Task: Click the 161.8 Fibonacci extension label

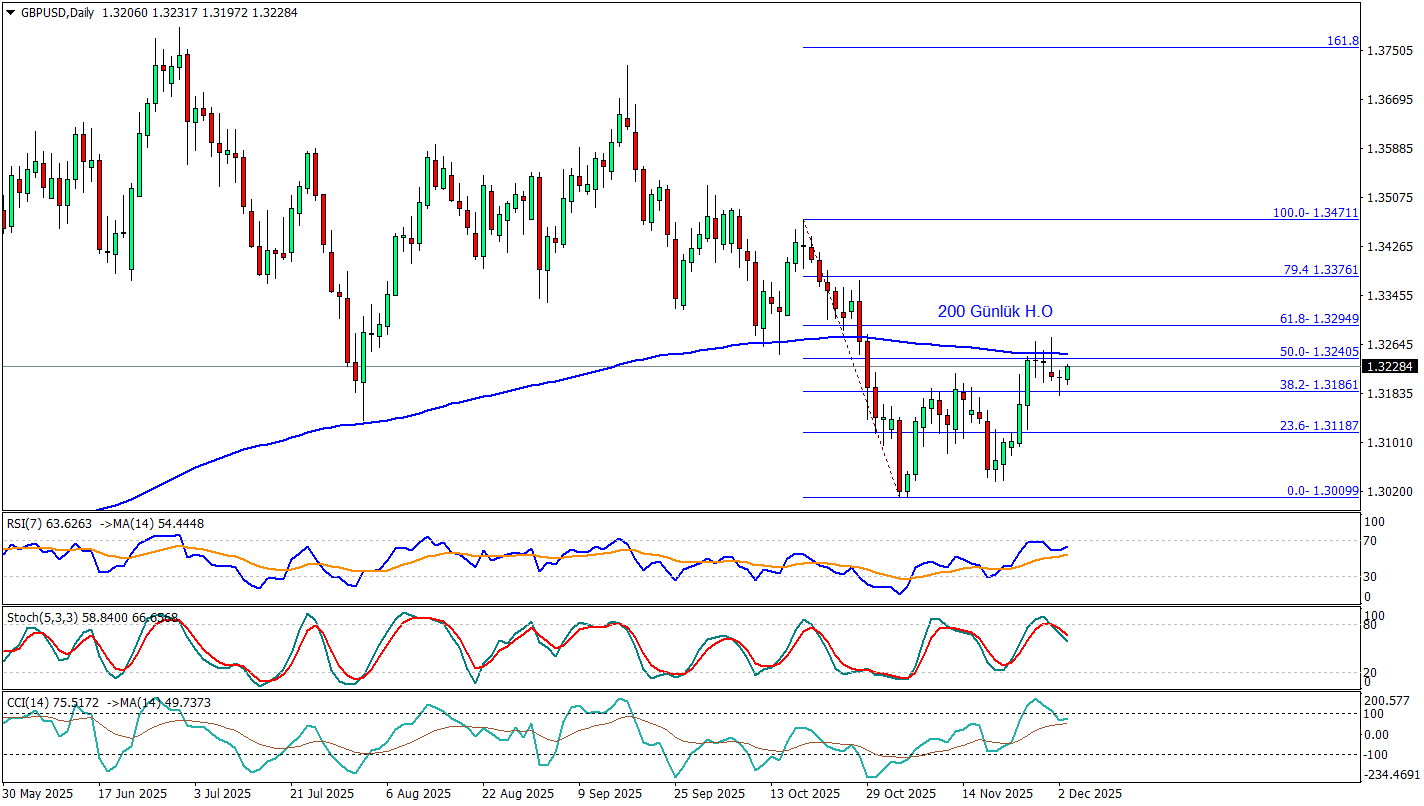Action: pyautogui.click(x=1342, y=41)
